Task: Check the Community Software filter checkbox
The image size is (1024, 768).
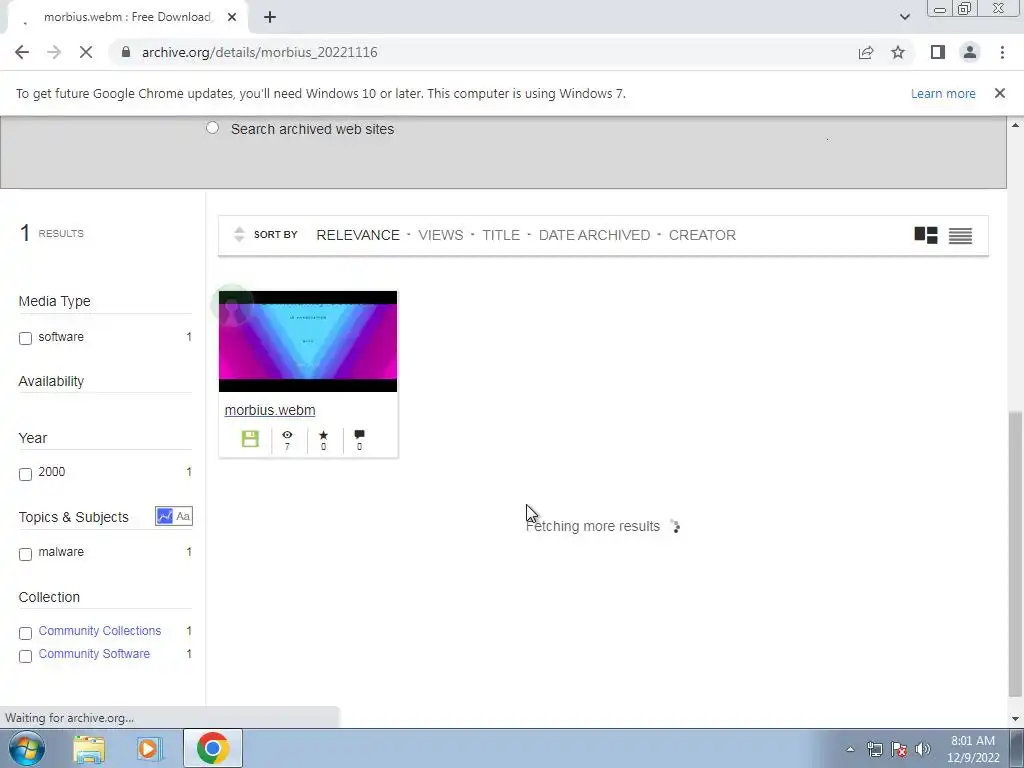Action: tap(25, 656)
